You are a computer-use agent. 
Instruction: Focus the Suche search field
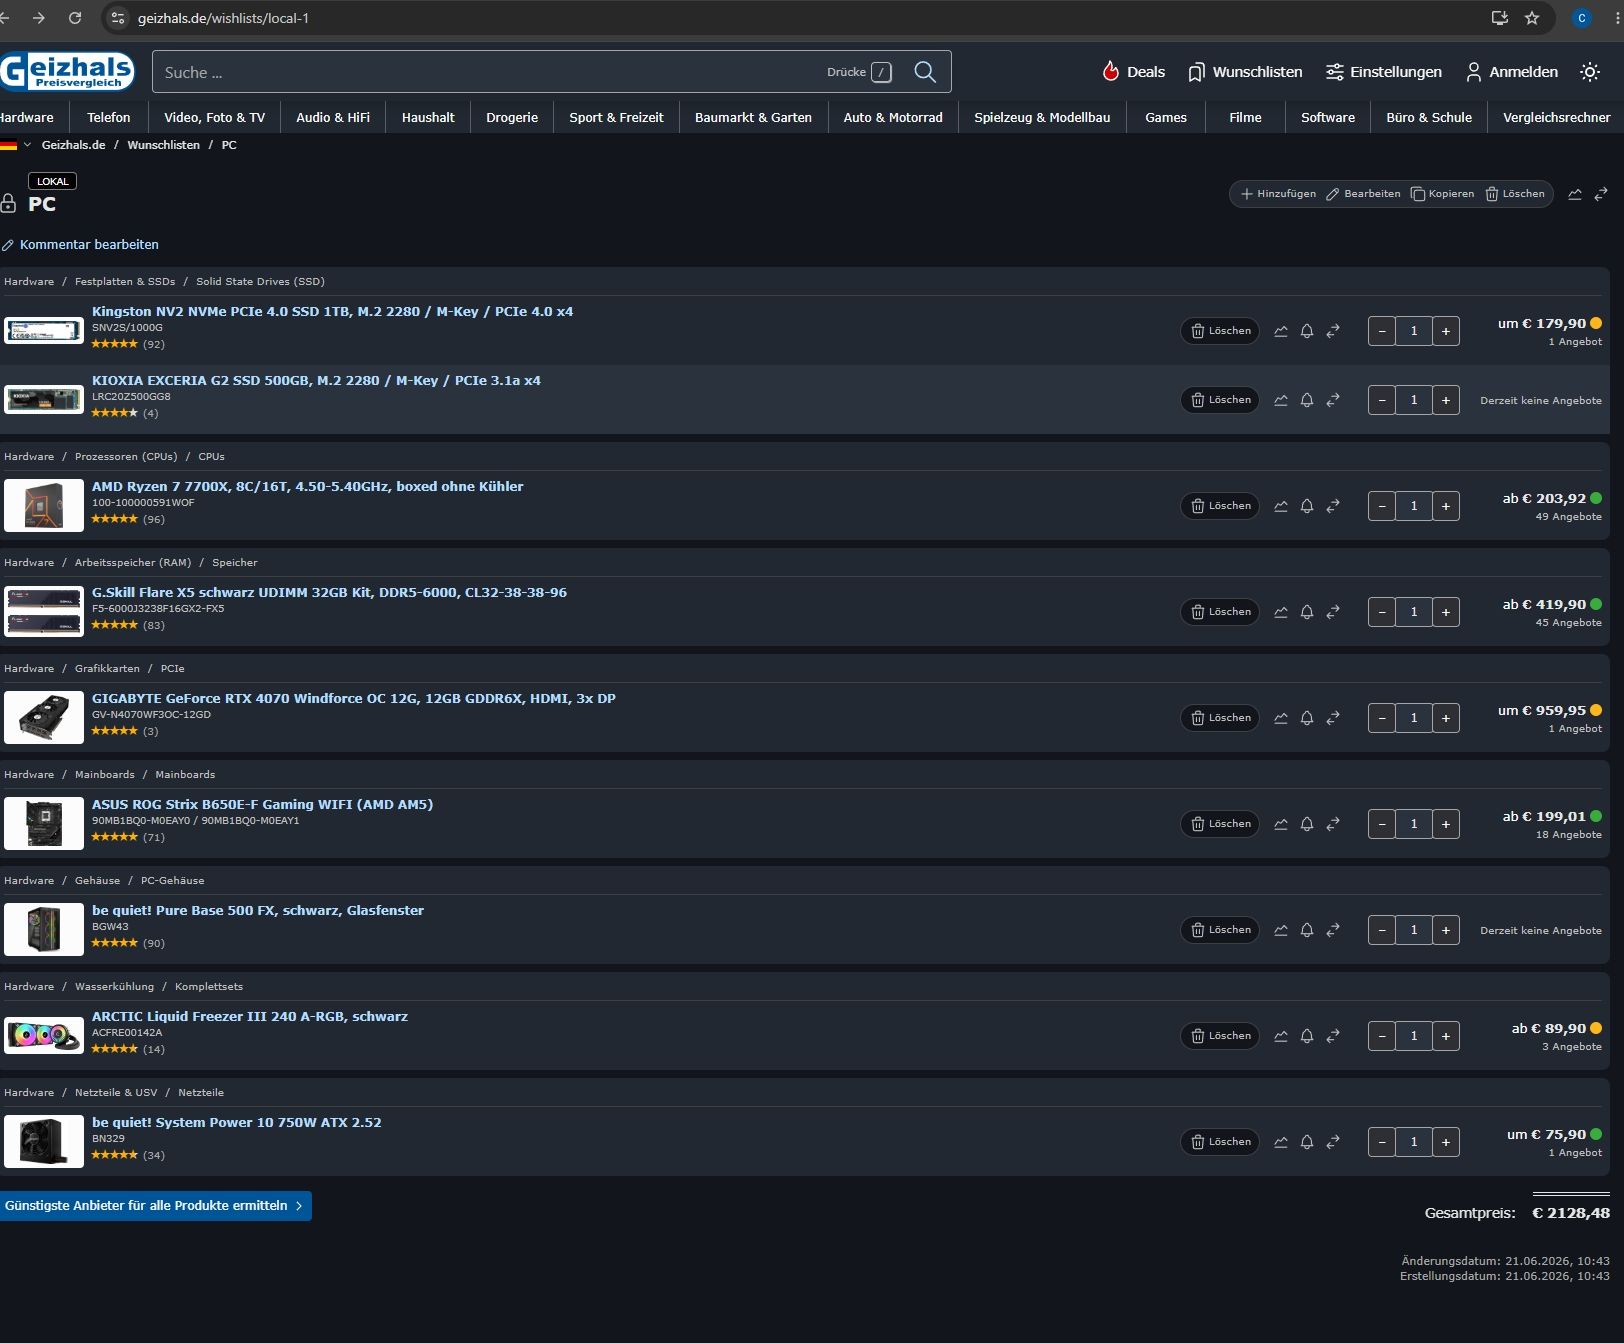pos(490,72)
